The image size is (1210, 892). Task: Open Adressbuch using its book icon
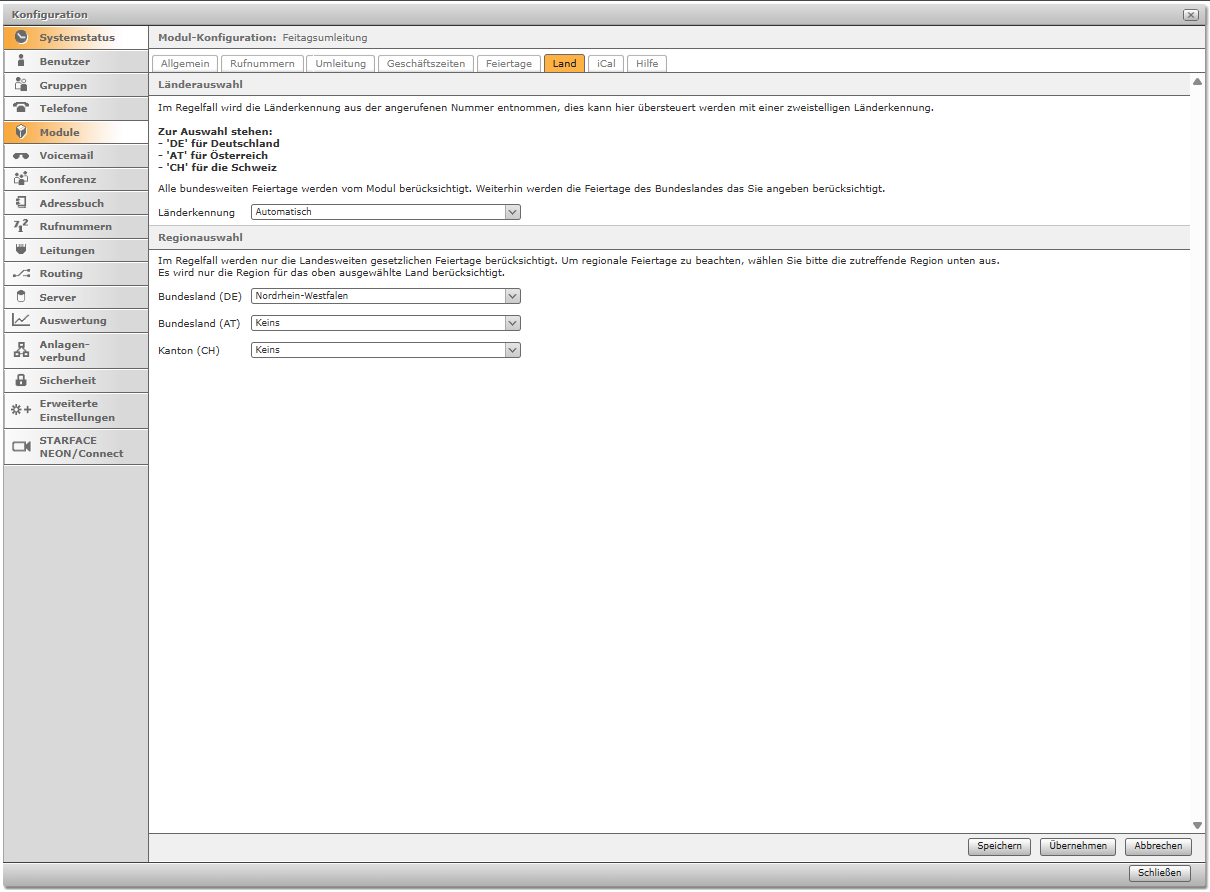21,203
